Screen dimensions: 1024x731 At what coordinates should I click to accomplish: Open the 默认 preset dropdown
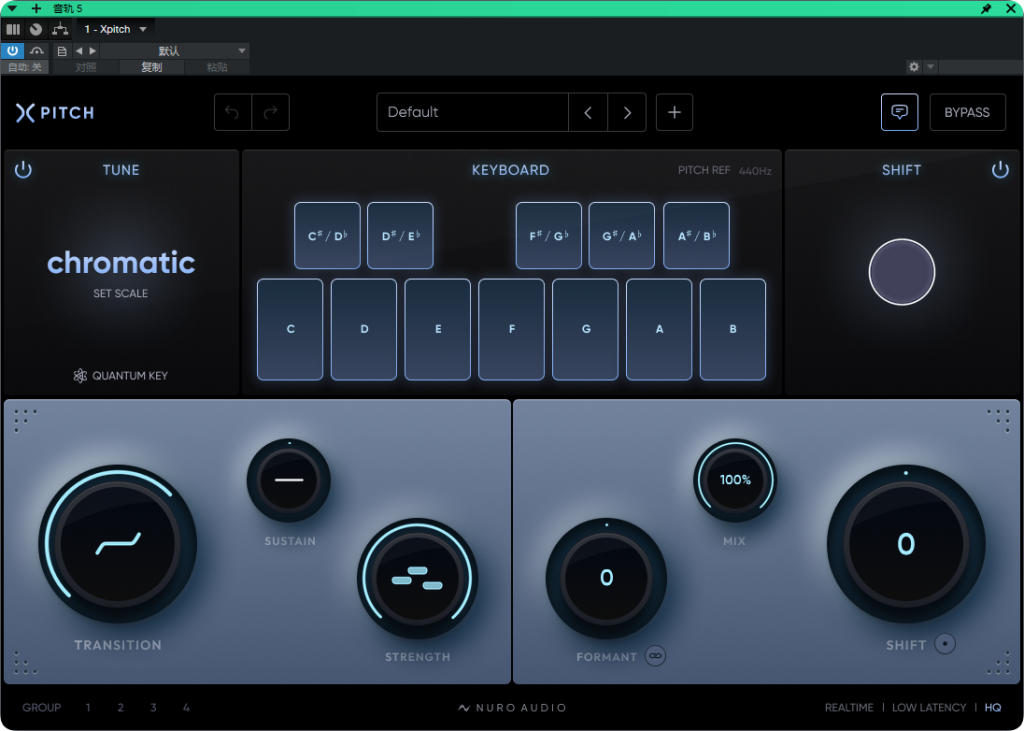point(174,51)
